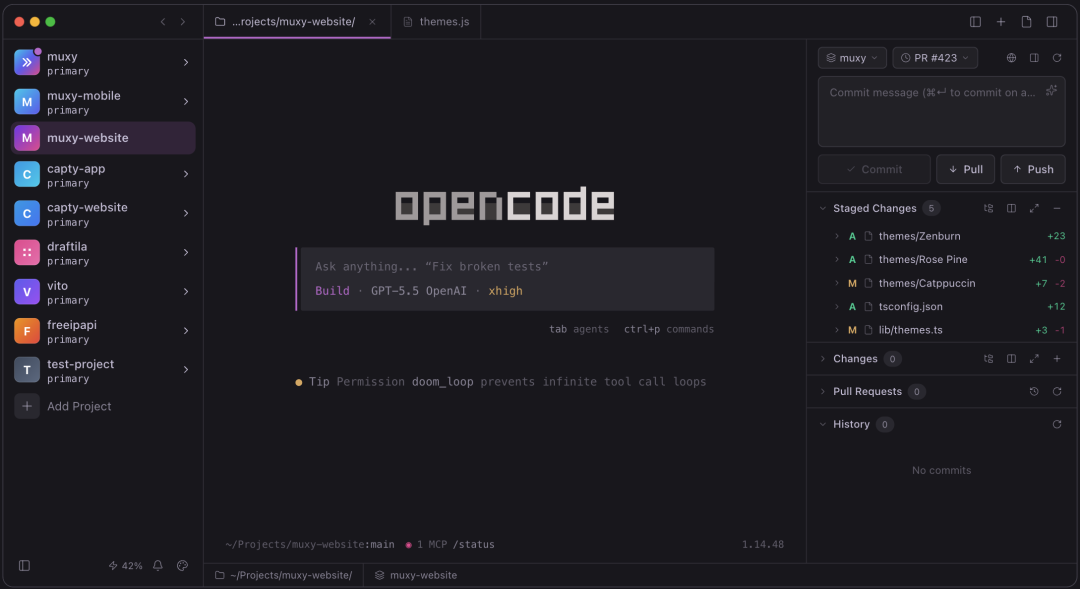Switch Staged Changes to tree view
Viewport: 1080px width, 589px height.
(x=988, y=208)
